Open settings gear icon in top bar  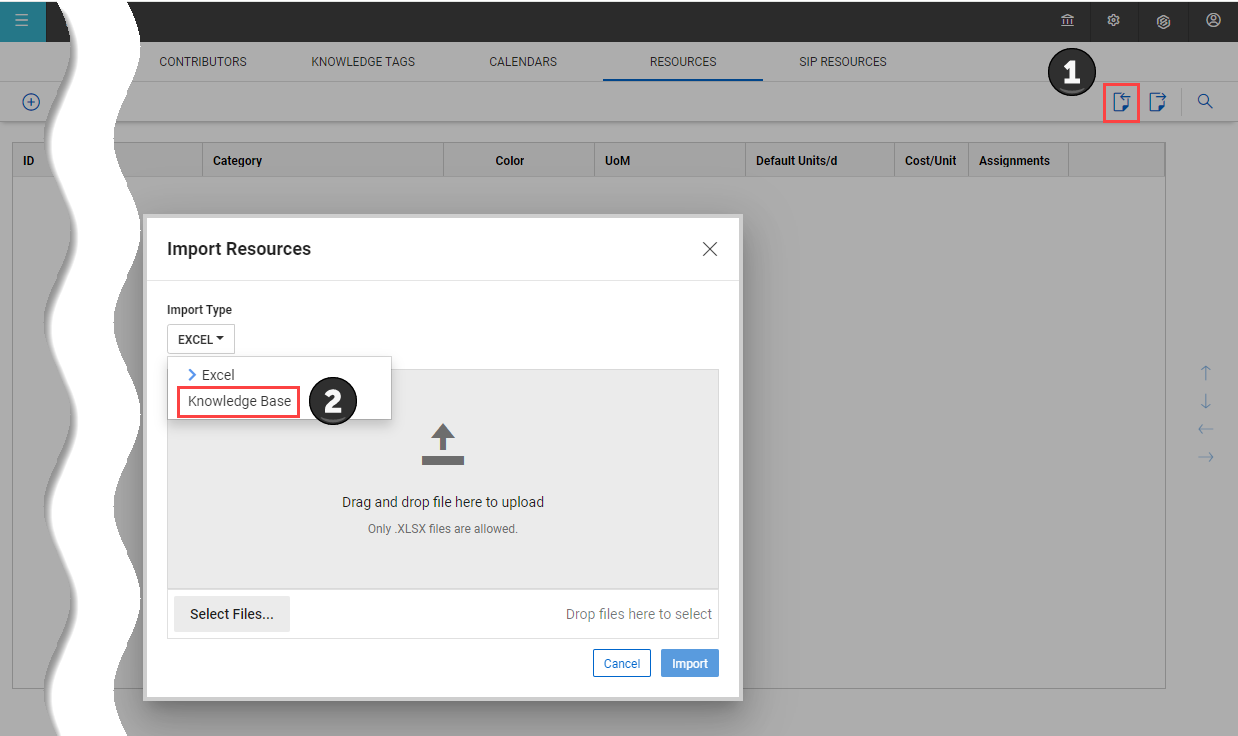click(x=1113, y=20)
